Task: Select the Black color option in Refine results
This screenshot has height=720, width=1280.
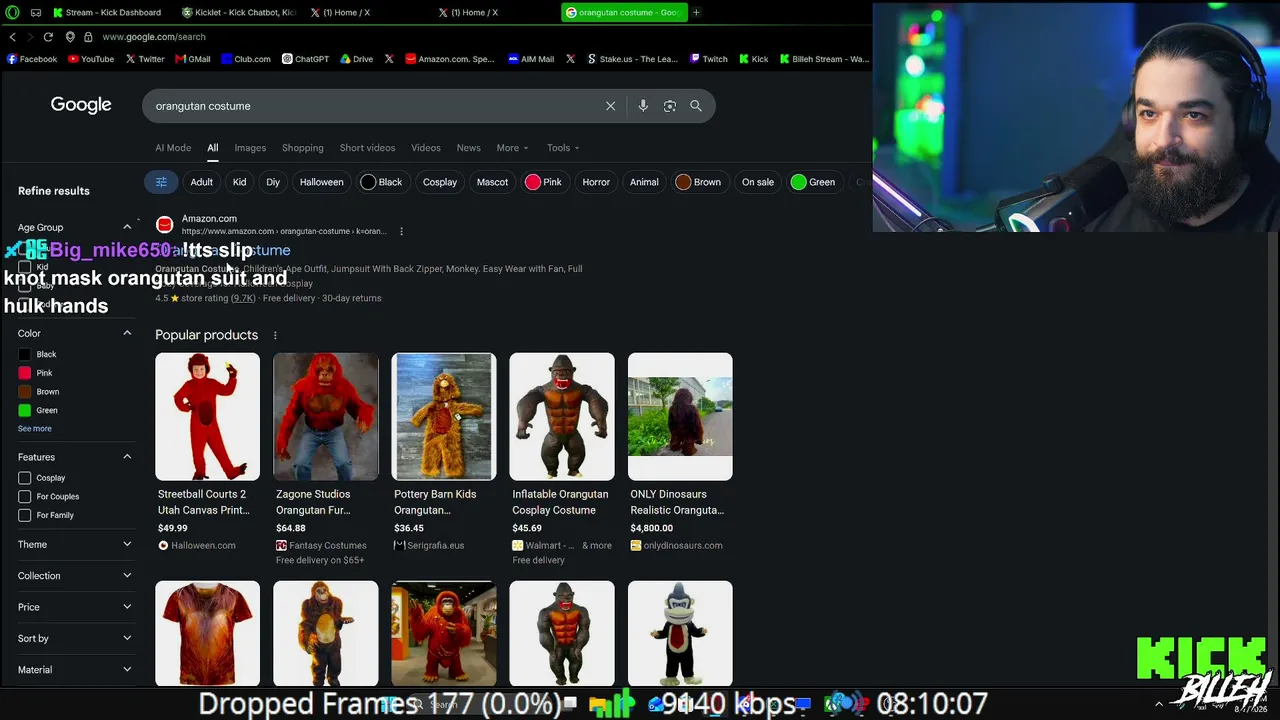Action: 25,354
